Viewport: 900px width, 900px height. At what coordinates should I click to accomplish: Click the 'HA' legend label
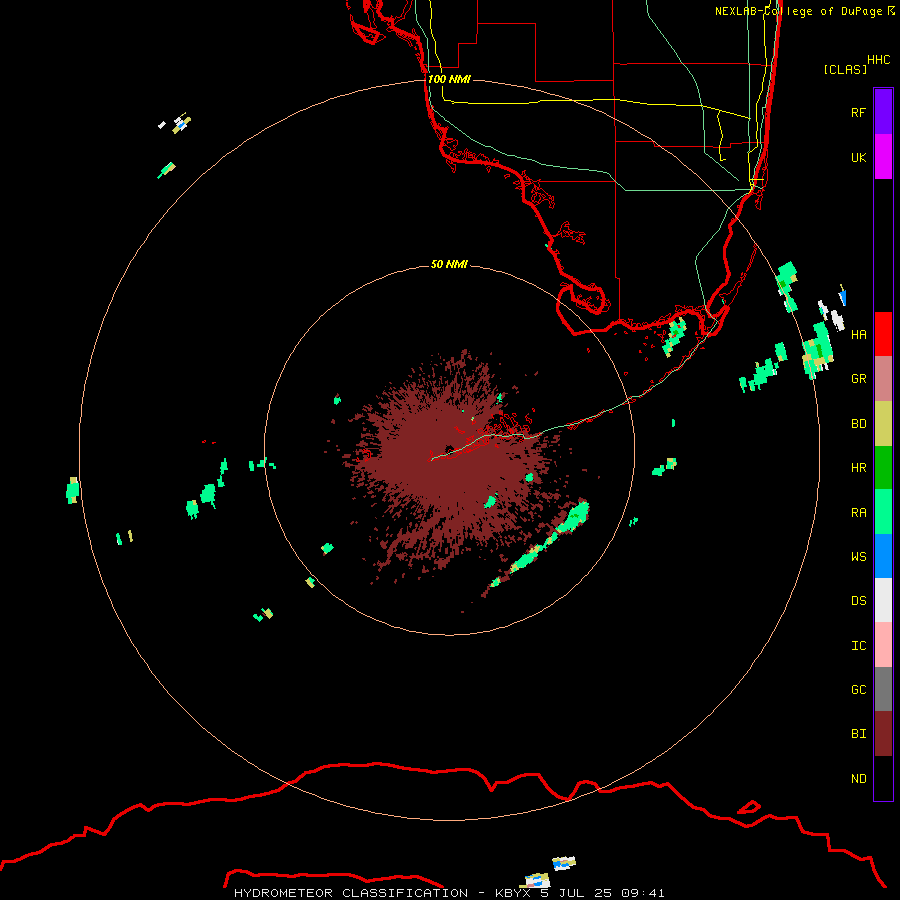pyautogui.click(x=858, y=334)
